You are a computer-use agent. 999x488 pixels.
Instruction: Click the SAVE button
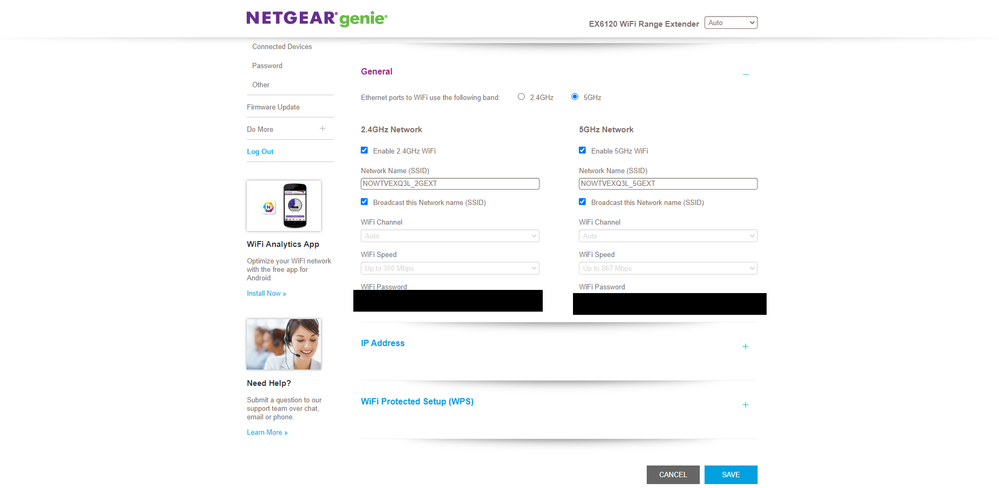coord(730,474)
